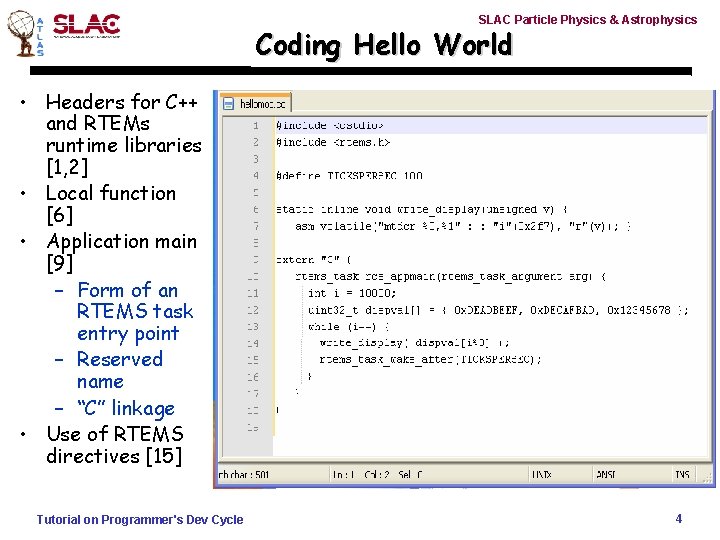
Task: Click line number 6 in the gutter
Action: pyautogui.click(x=256, y=209)
